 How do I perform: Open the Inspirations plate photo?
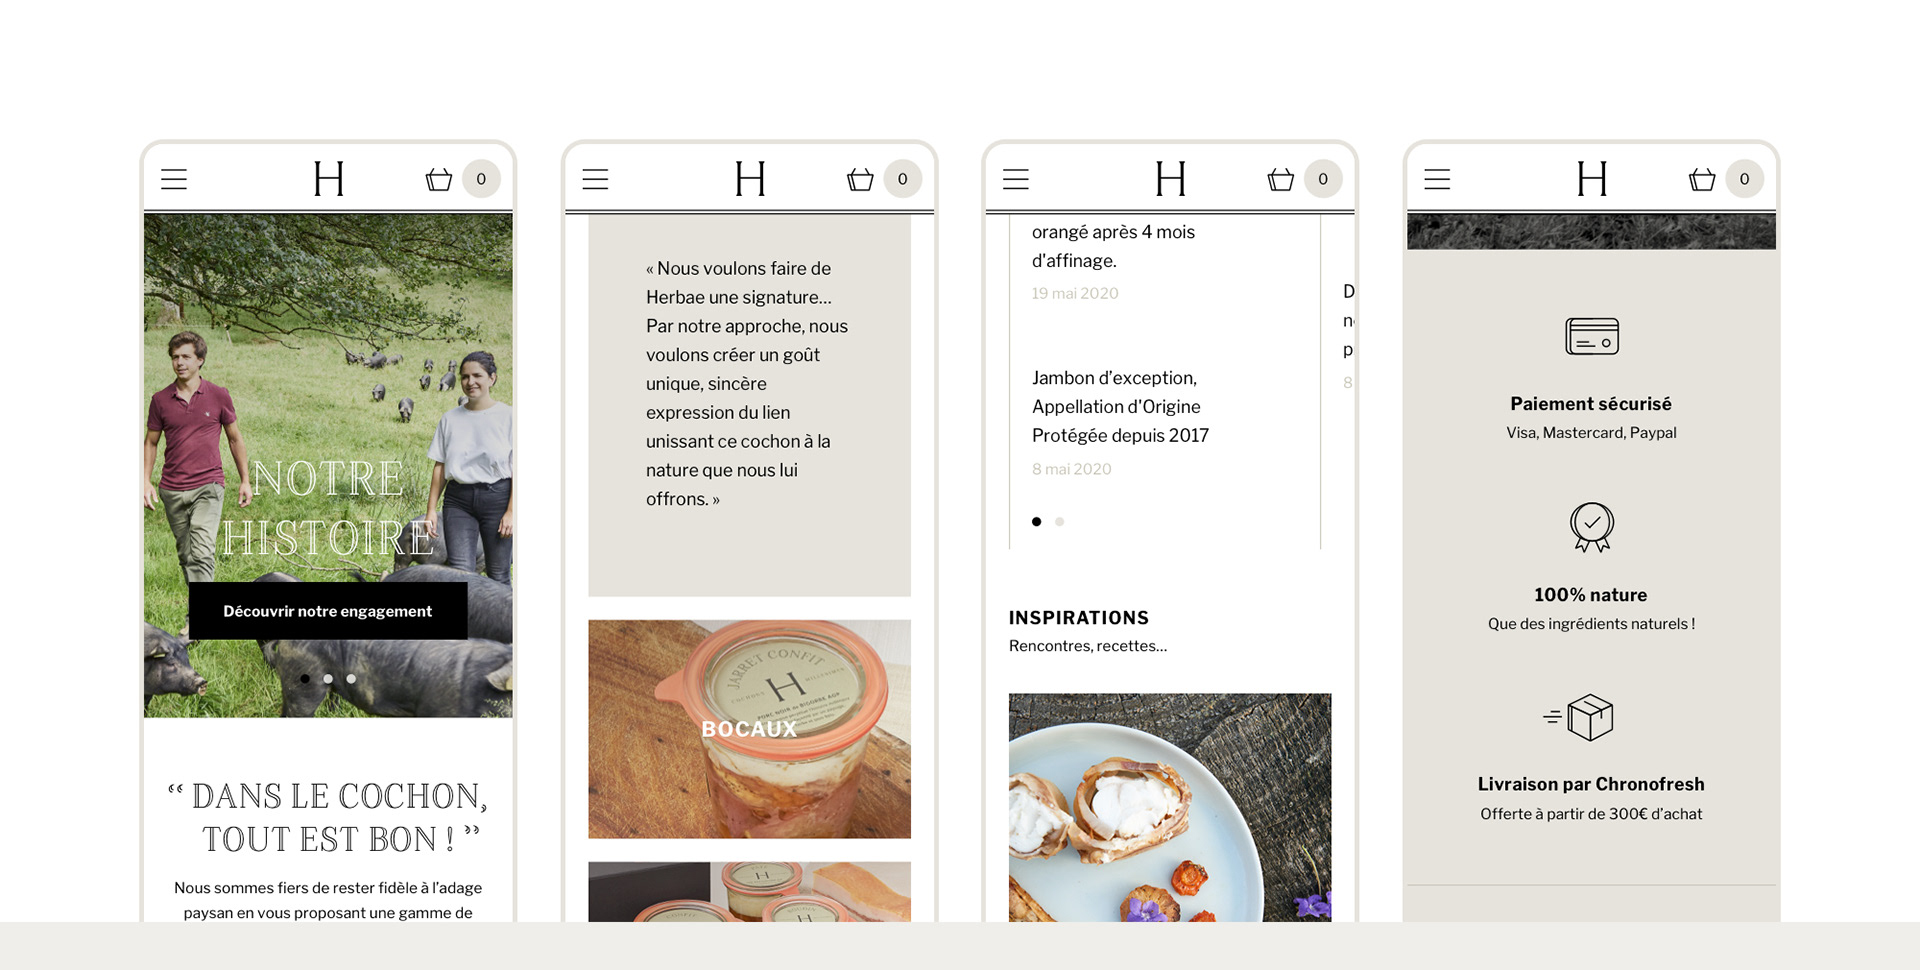pos(1170,807)
